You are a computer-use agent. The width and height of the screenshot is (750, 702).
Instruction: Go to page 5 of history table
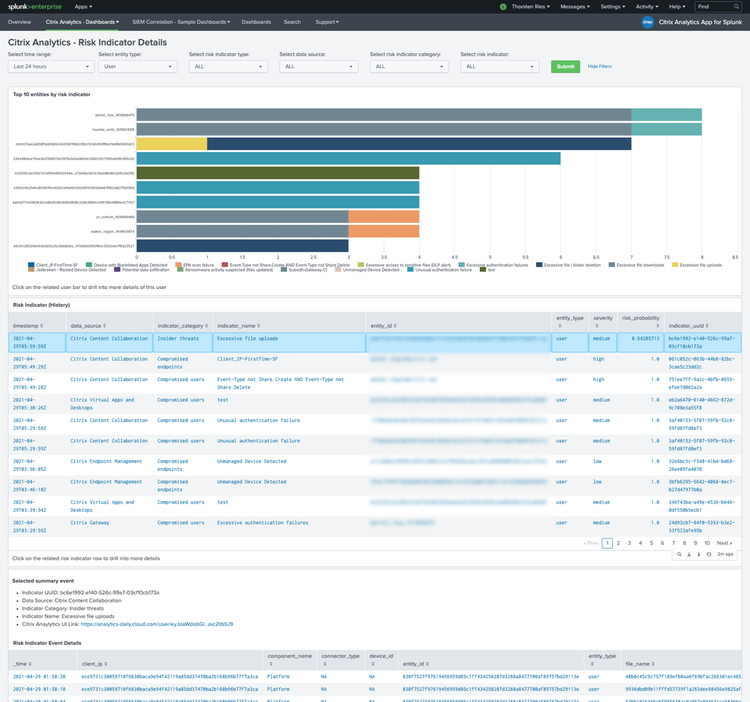[651, 543]
